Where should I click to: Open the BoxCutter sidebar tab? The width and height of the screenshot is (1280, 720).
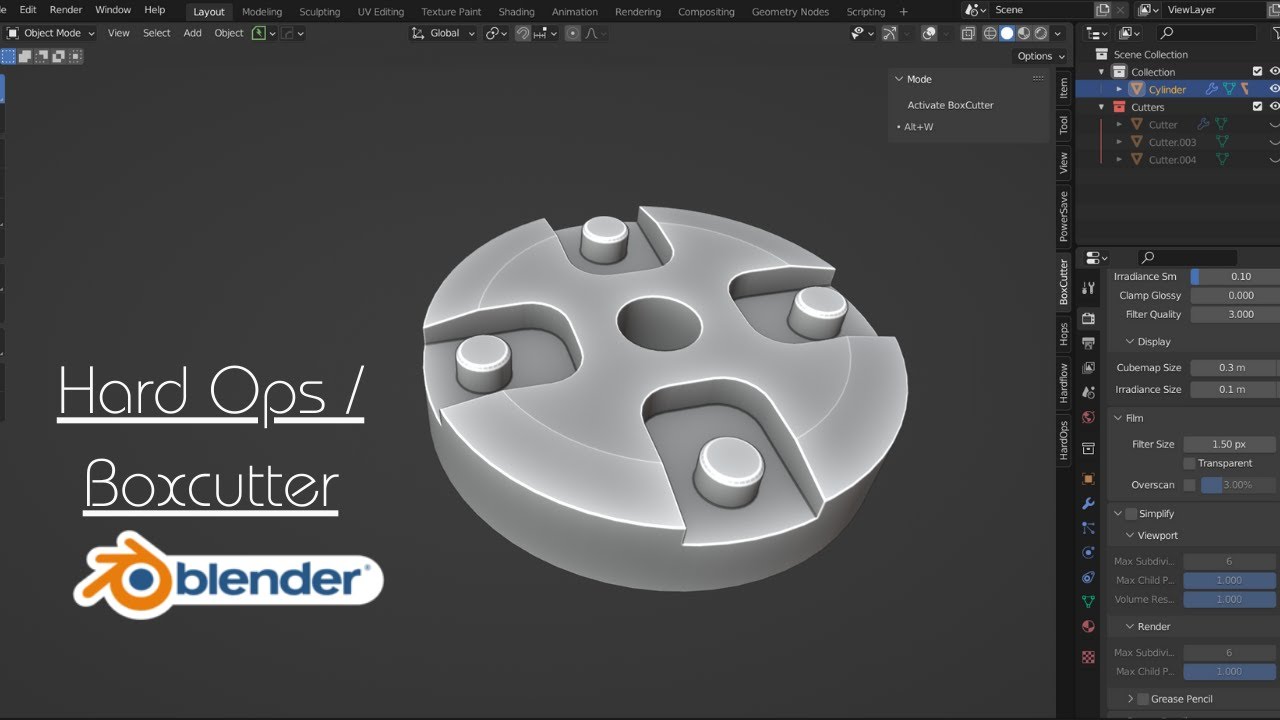[x=1064, y=282]
